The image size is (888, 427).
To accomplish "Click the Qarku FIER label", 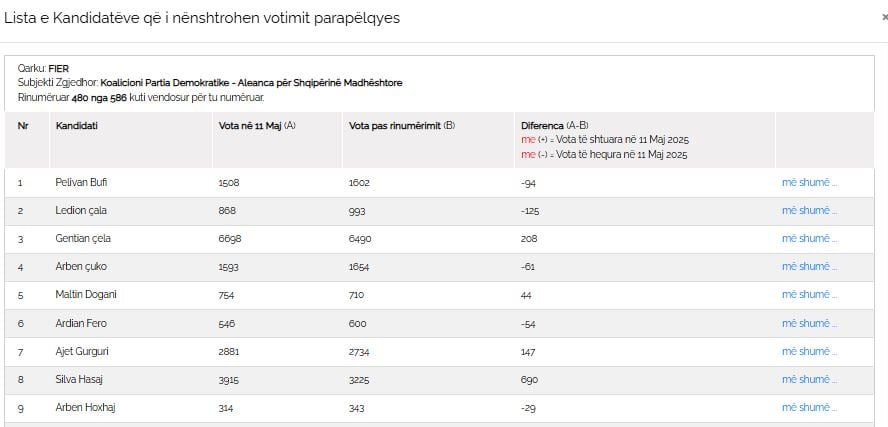I will coord(43,69).
